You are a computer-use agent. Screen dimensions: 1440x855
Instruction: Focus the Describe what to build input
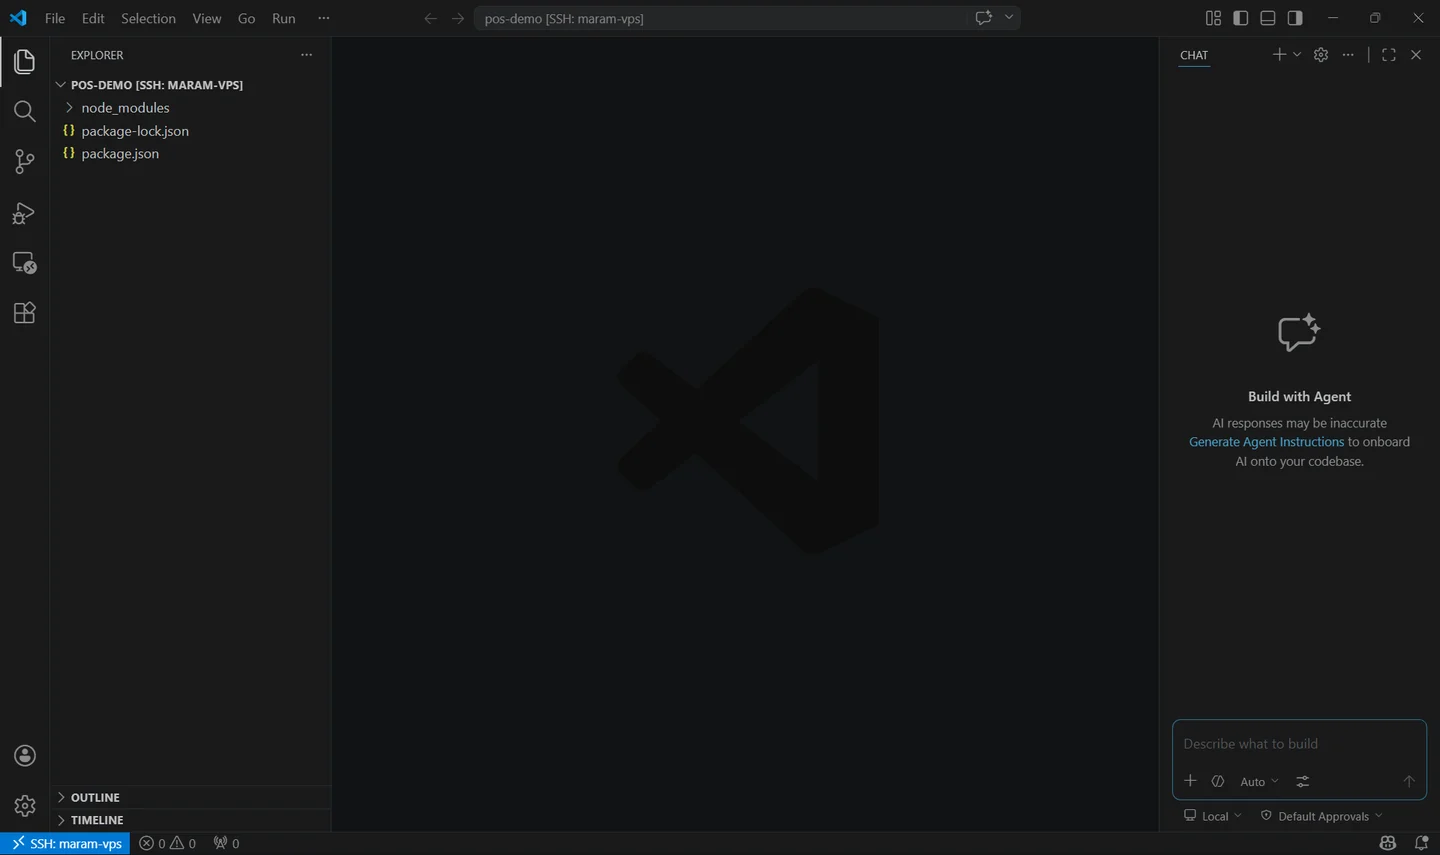point(1299,744)
